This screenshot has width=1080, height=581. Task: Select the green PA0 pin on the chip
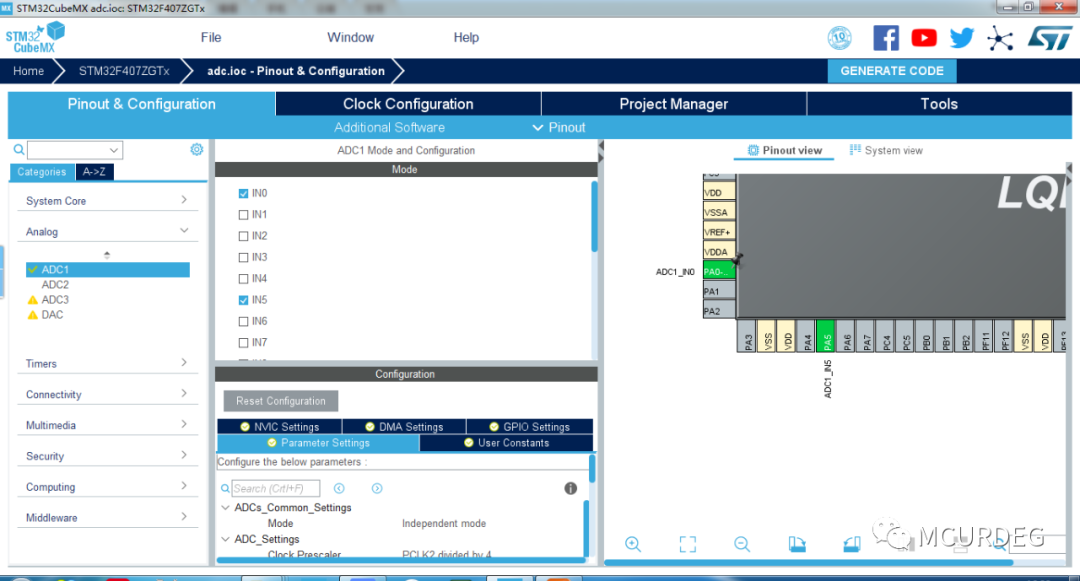click(x=719, y=271)
